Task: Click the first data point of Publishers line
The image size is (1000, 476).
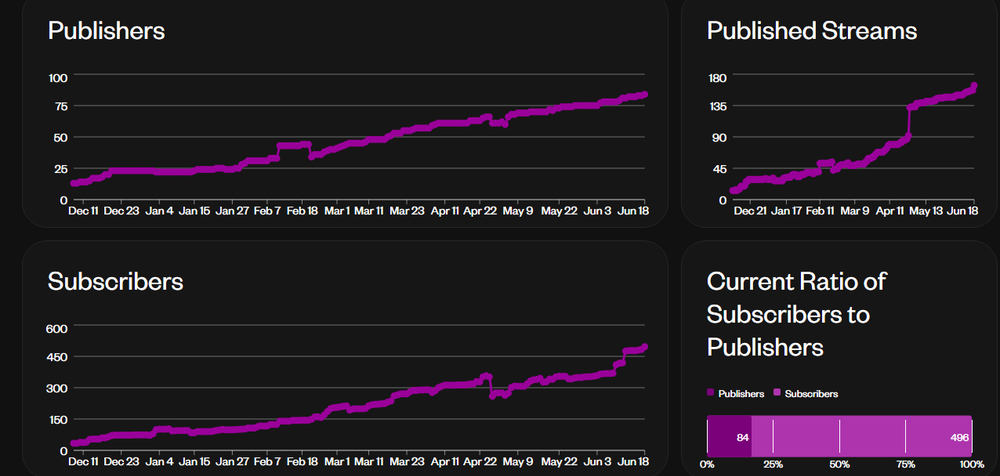Action: pyautogui.click(x=73, y=183)
